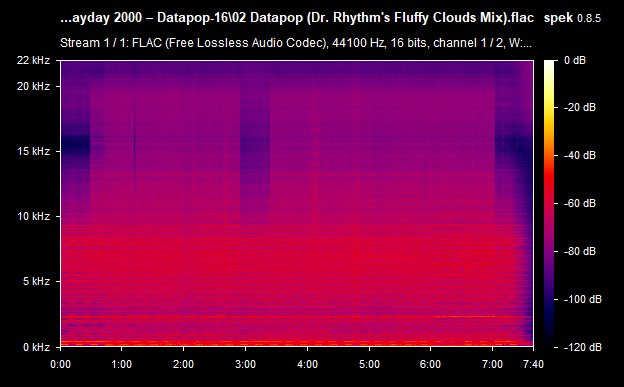This screenshot has width=624, height=387.
Task: Click the '0 kHz' frequency axis label
Action: pyautogui.click(x=36, y=347)
